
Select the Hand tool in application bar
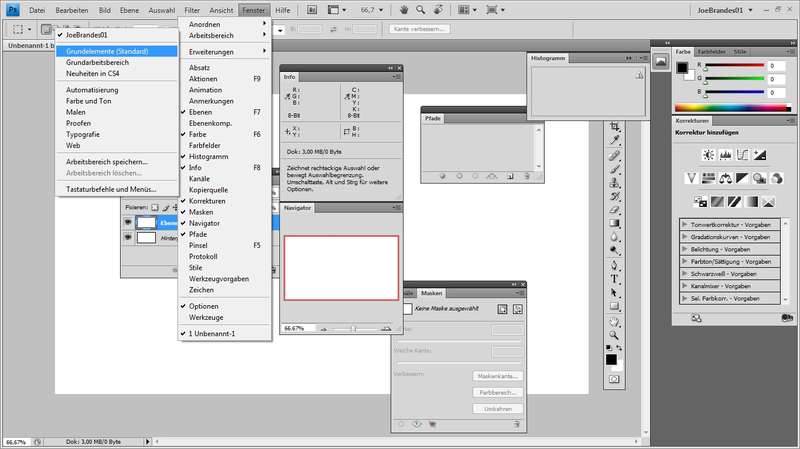coord(404,9)
